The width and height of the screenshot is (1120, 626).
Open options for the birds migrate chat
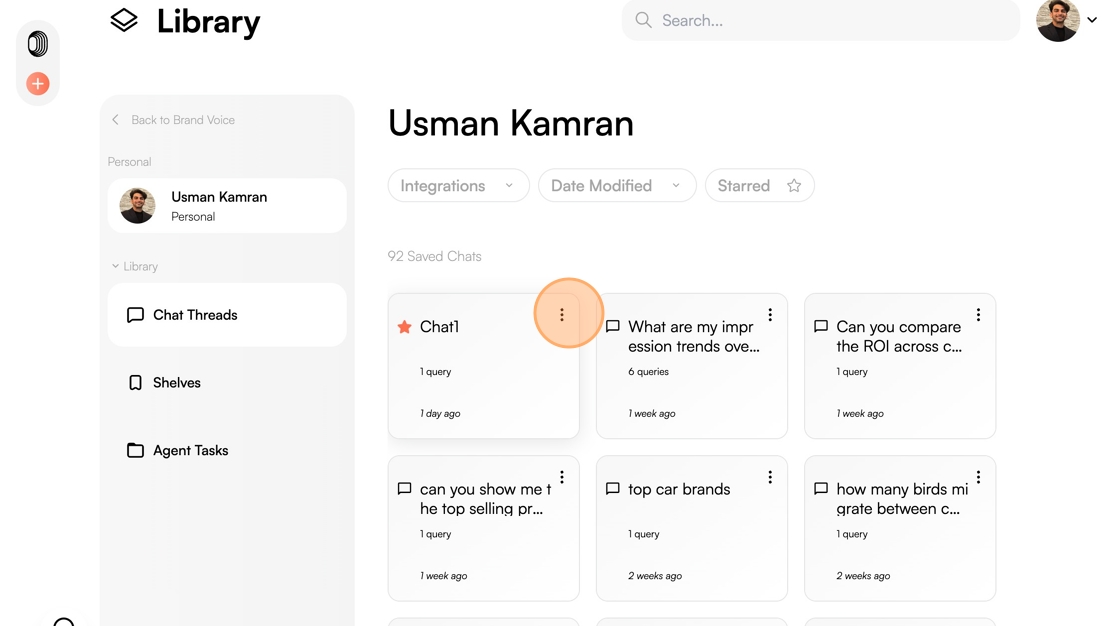tap(978, 477)
